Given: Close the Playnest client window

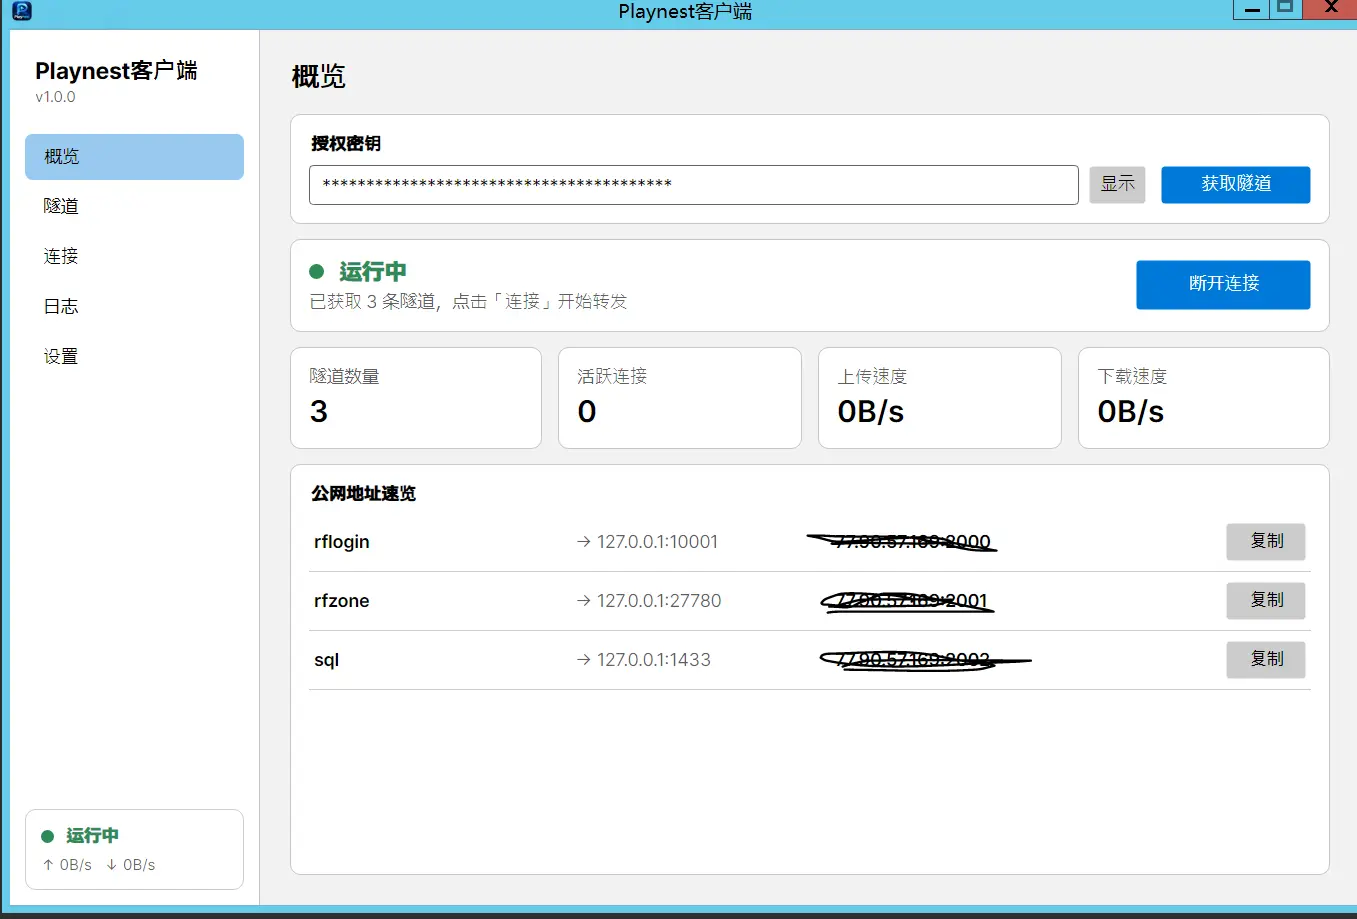Looking at the screenshot, I should coord(1330,9).
